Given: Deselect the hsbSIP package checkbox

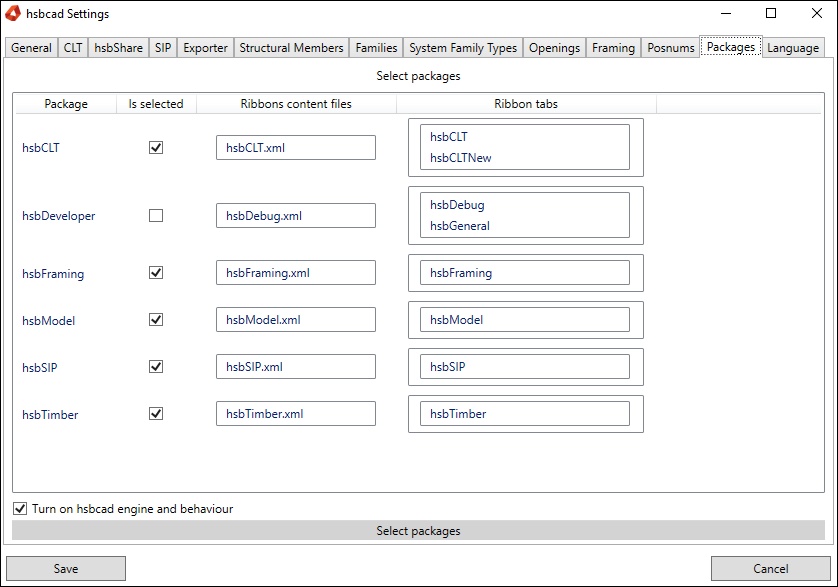Looking at the screenshot, I should click(156, 367).
